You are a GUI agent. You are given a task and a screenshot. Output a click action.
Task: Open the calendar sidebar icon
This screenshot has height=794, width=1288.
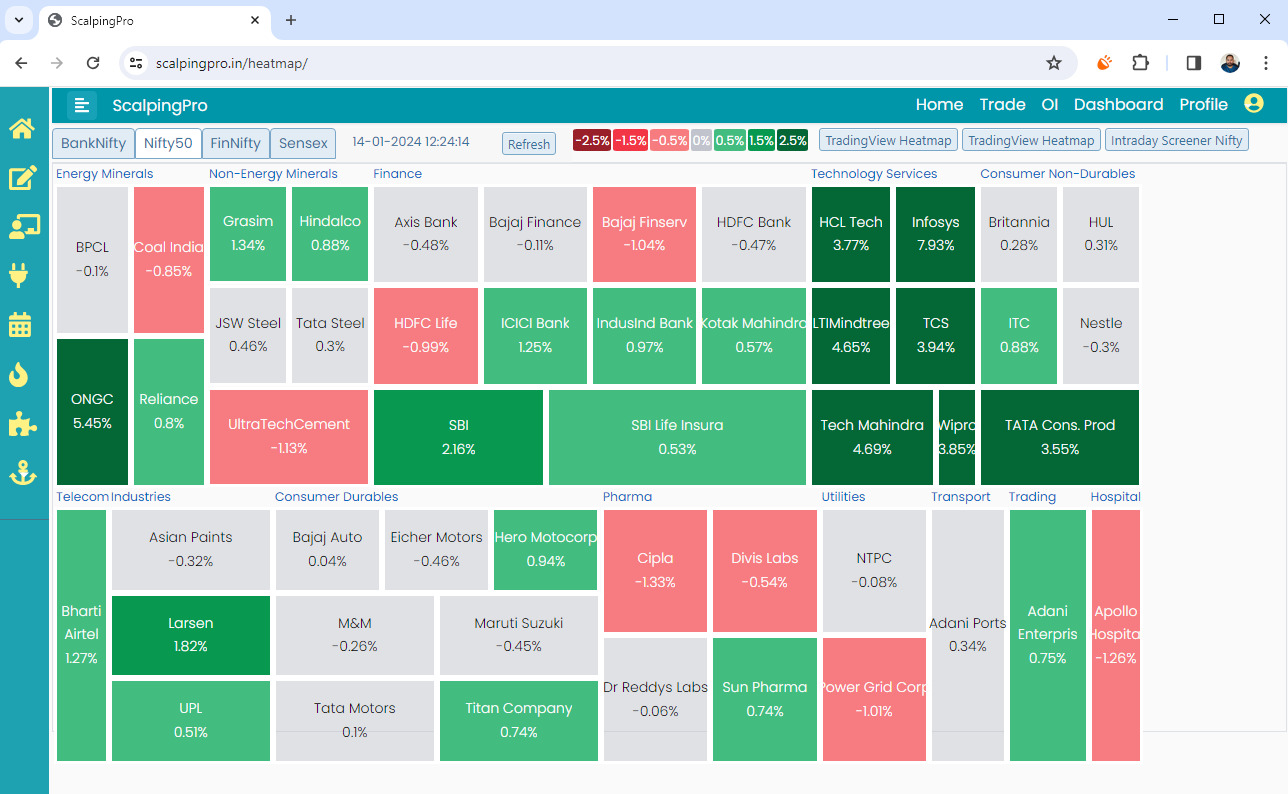[20, 325]
